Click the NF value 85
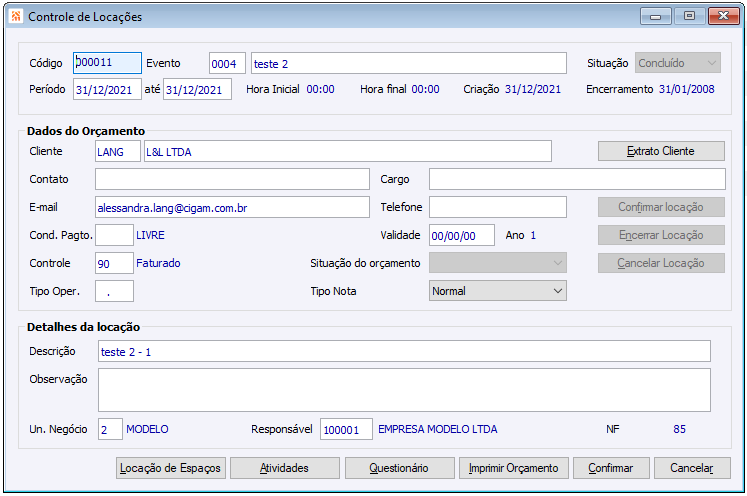747x496 pixels. point(679,429)
